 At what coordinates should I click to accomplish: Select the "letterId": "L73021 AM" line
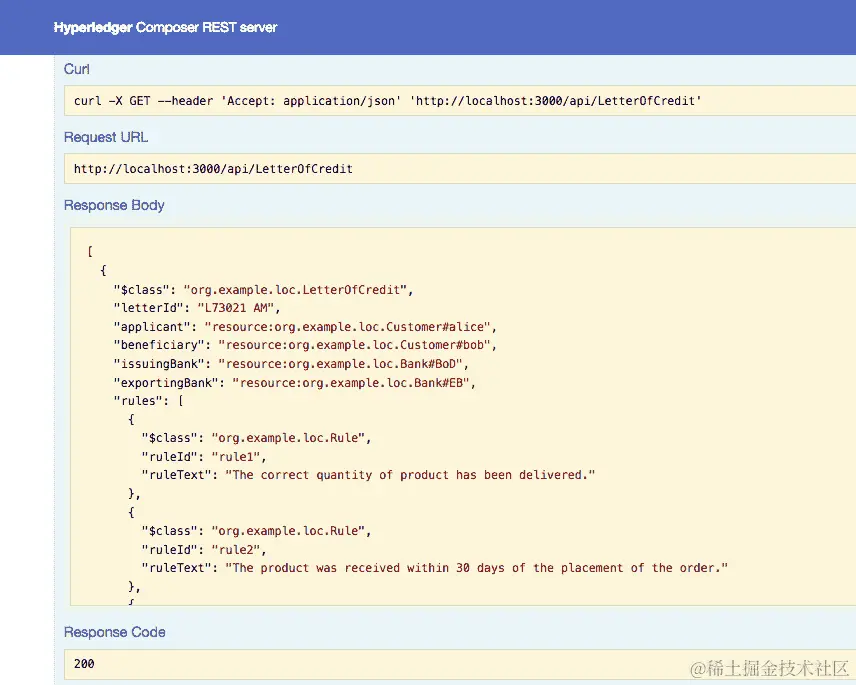point(197,308)
